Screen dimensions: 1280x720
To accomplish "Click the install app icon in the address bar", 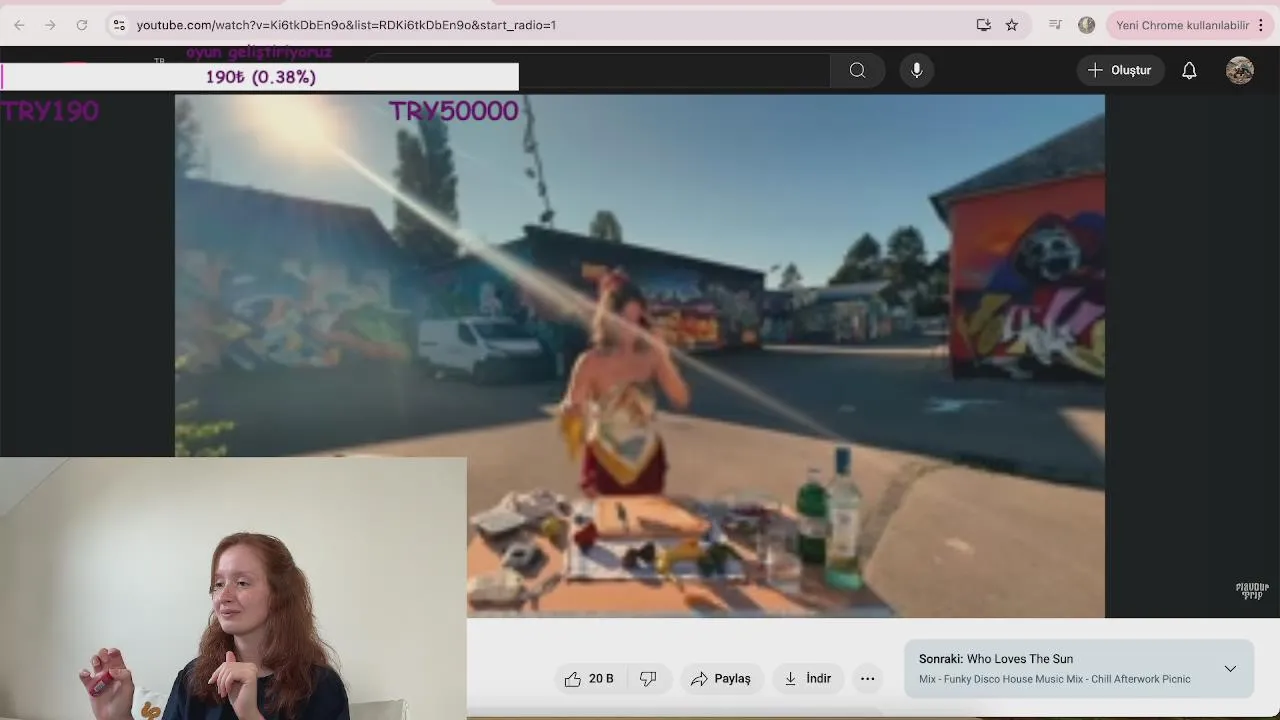I will pyautogui.click(x=984, y=25).
